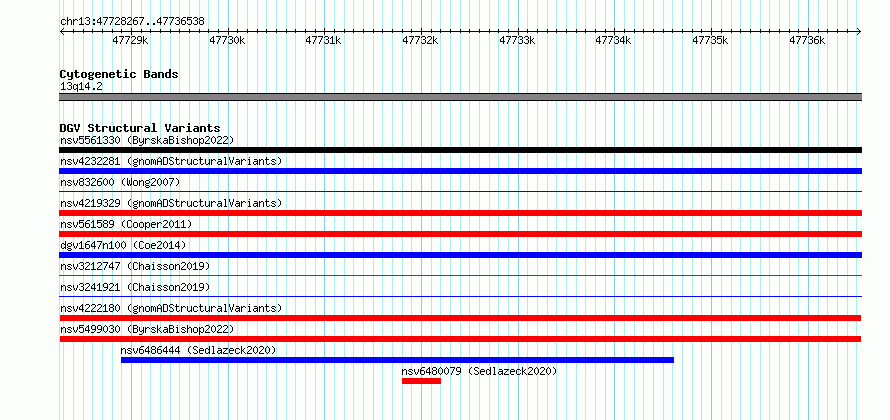
Task: Open the nsv3241921 (Chaisson2019) variant label
Action: point(135,287)
